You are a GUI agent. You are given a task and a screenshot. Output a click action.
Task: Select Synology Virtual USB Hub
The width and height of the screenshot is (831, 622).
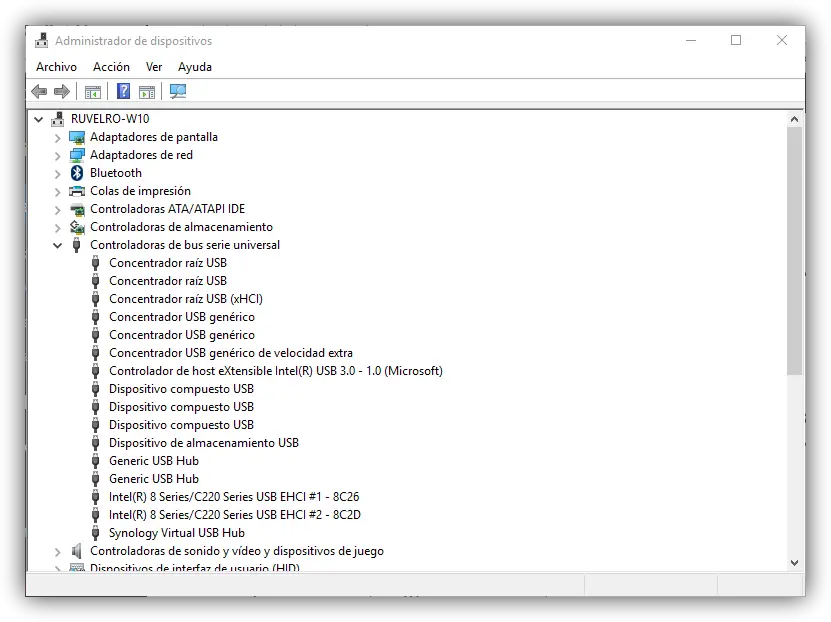point(176,533)
